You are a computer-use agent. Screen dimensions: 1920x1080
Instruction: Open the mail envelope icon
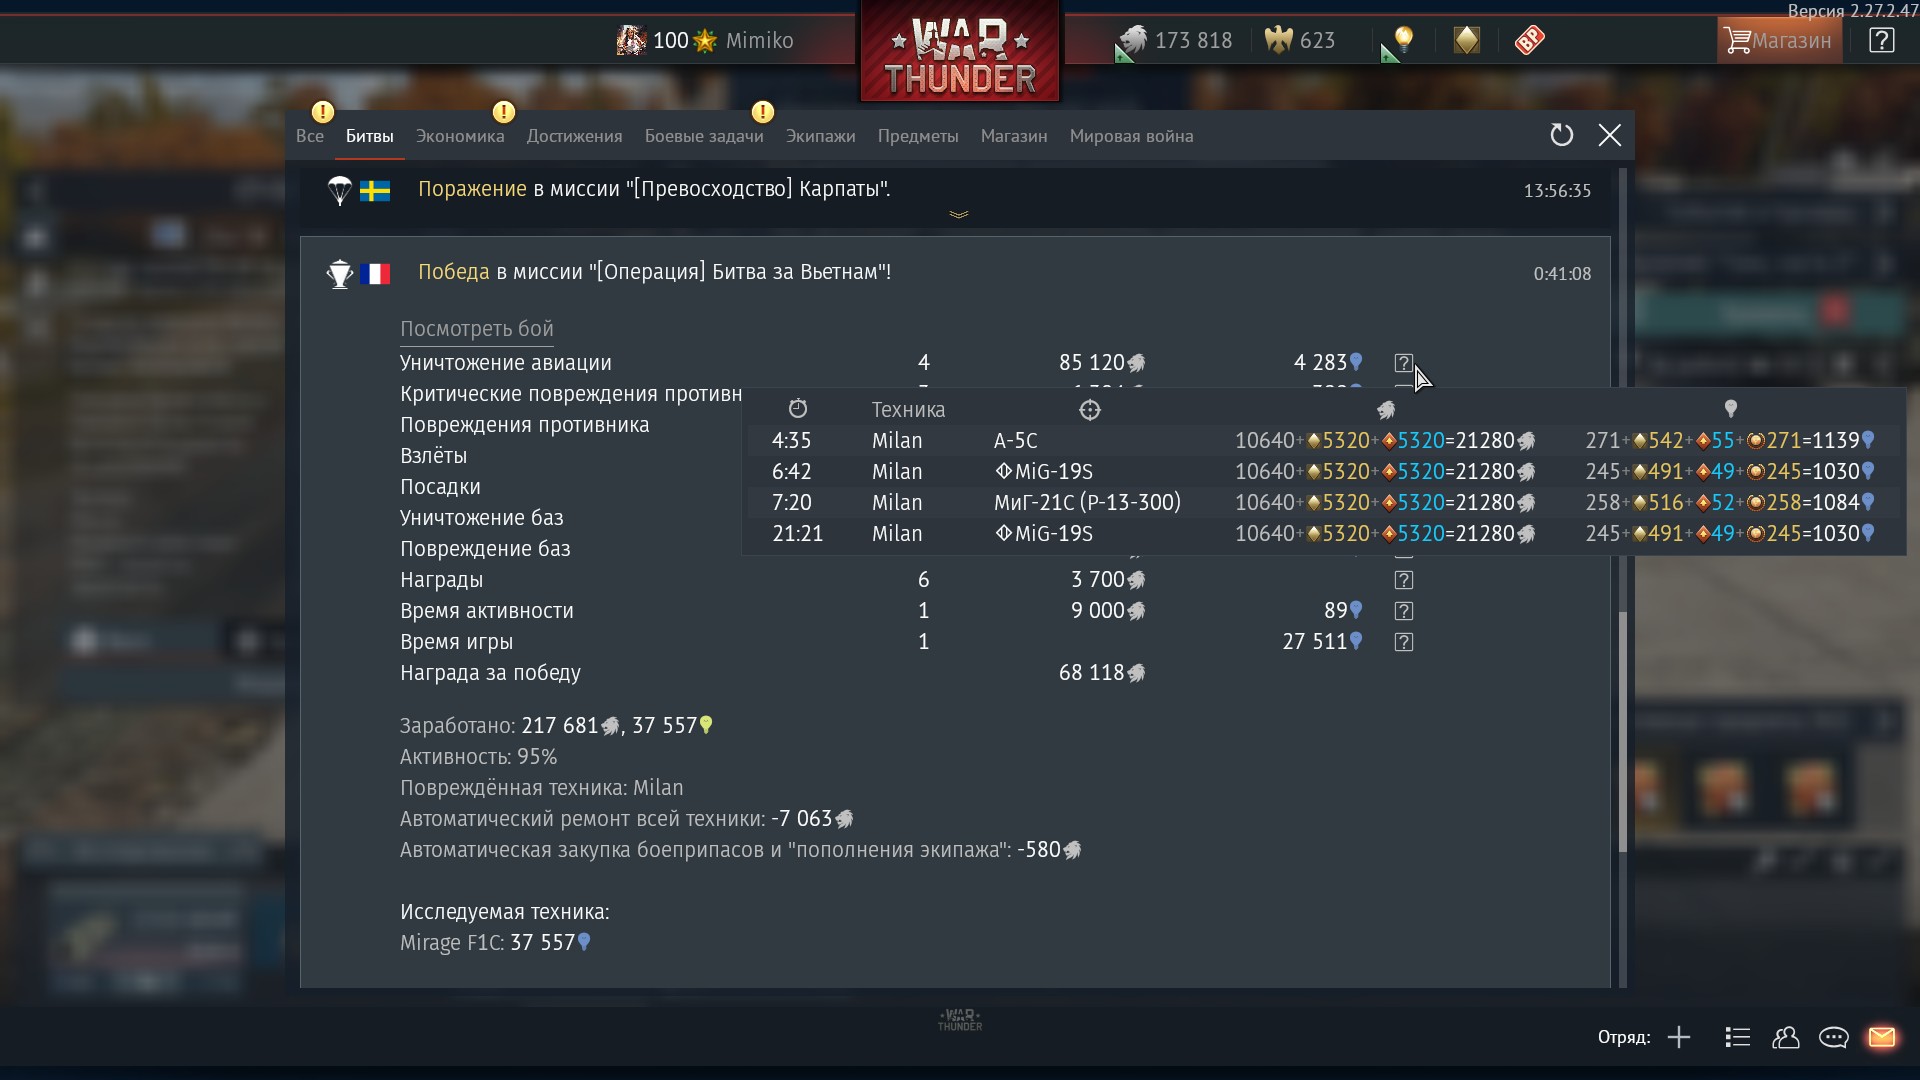click(x=1881, y=1037)
